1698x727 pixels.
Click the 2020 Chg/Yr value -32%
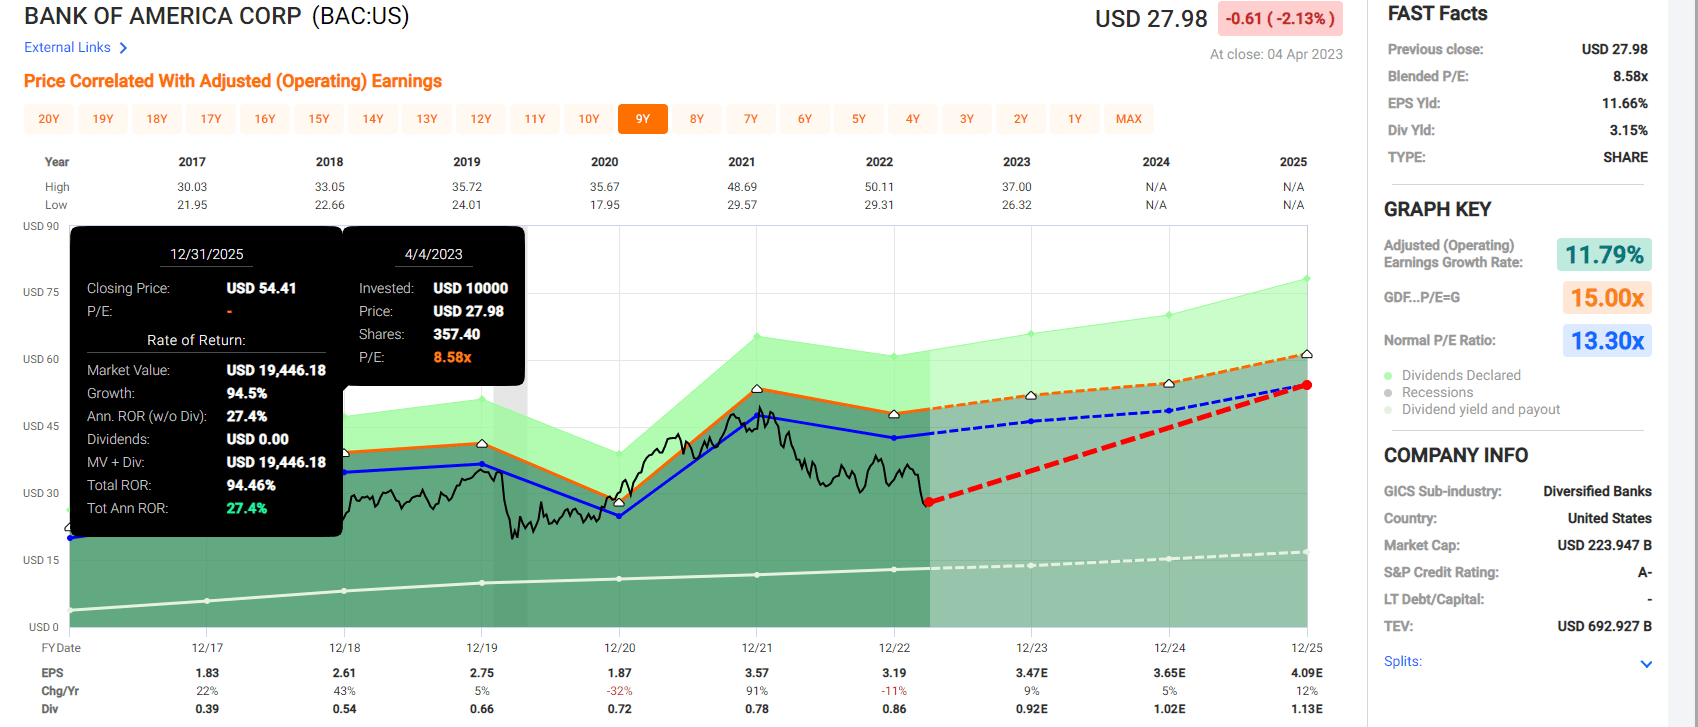pyautogui.click(x=619, y=691)
